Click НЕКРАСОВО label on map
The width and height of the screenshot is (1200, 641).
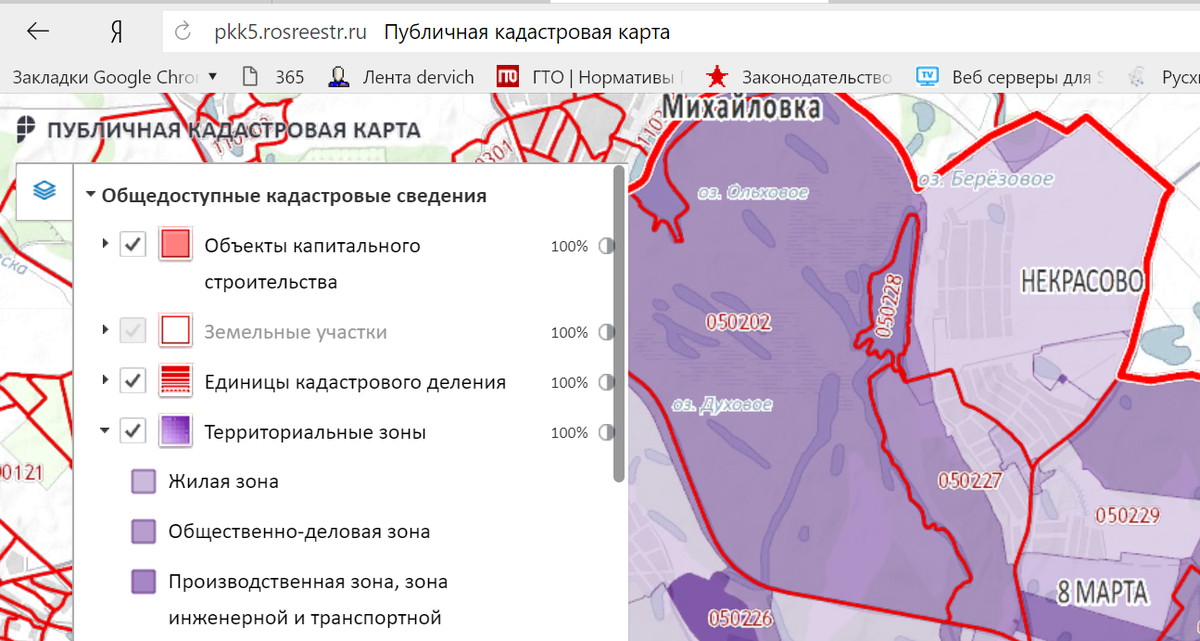coord(1081,281)
